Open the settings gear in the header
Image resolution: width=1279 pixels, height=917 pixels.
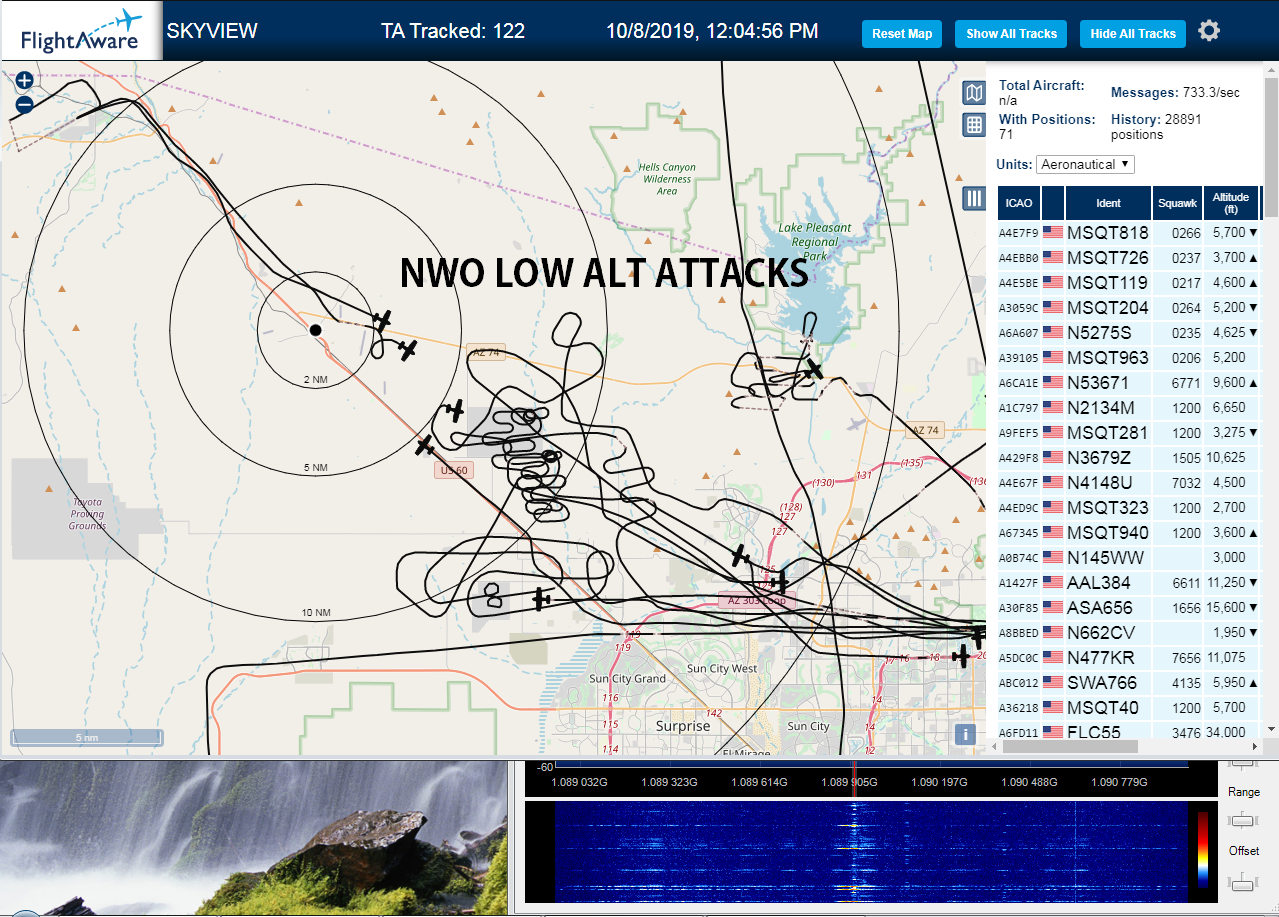click(1209, 32)
